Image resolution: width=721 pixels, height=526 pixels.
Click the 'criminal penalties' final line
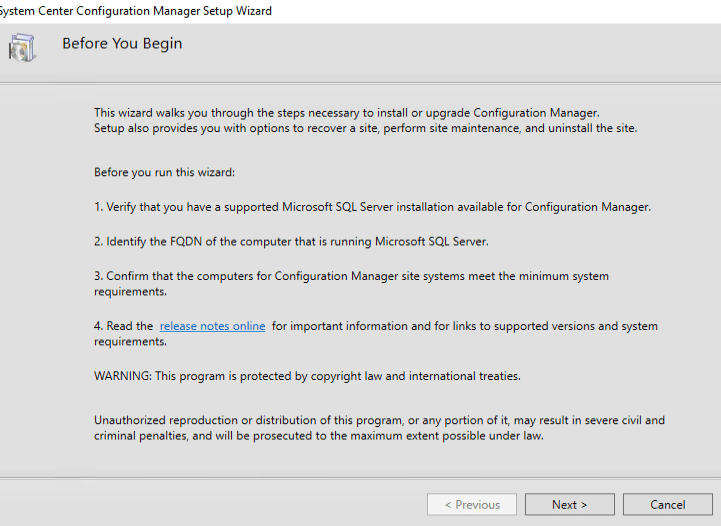[318, 436]
